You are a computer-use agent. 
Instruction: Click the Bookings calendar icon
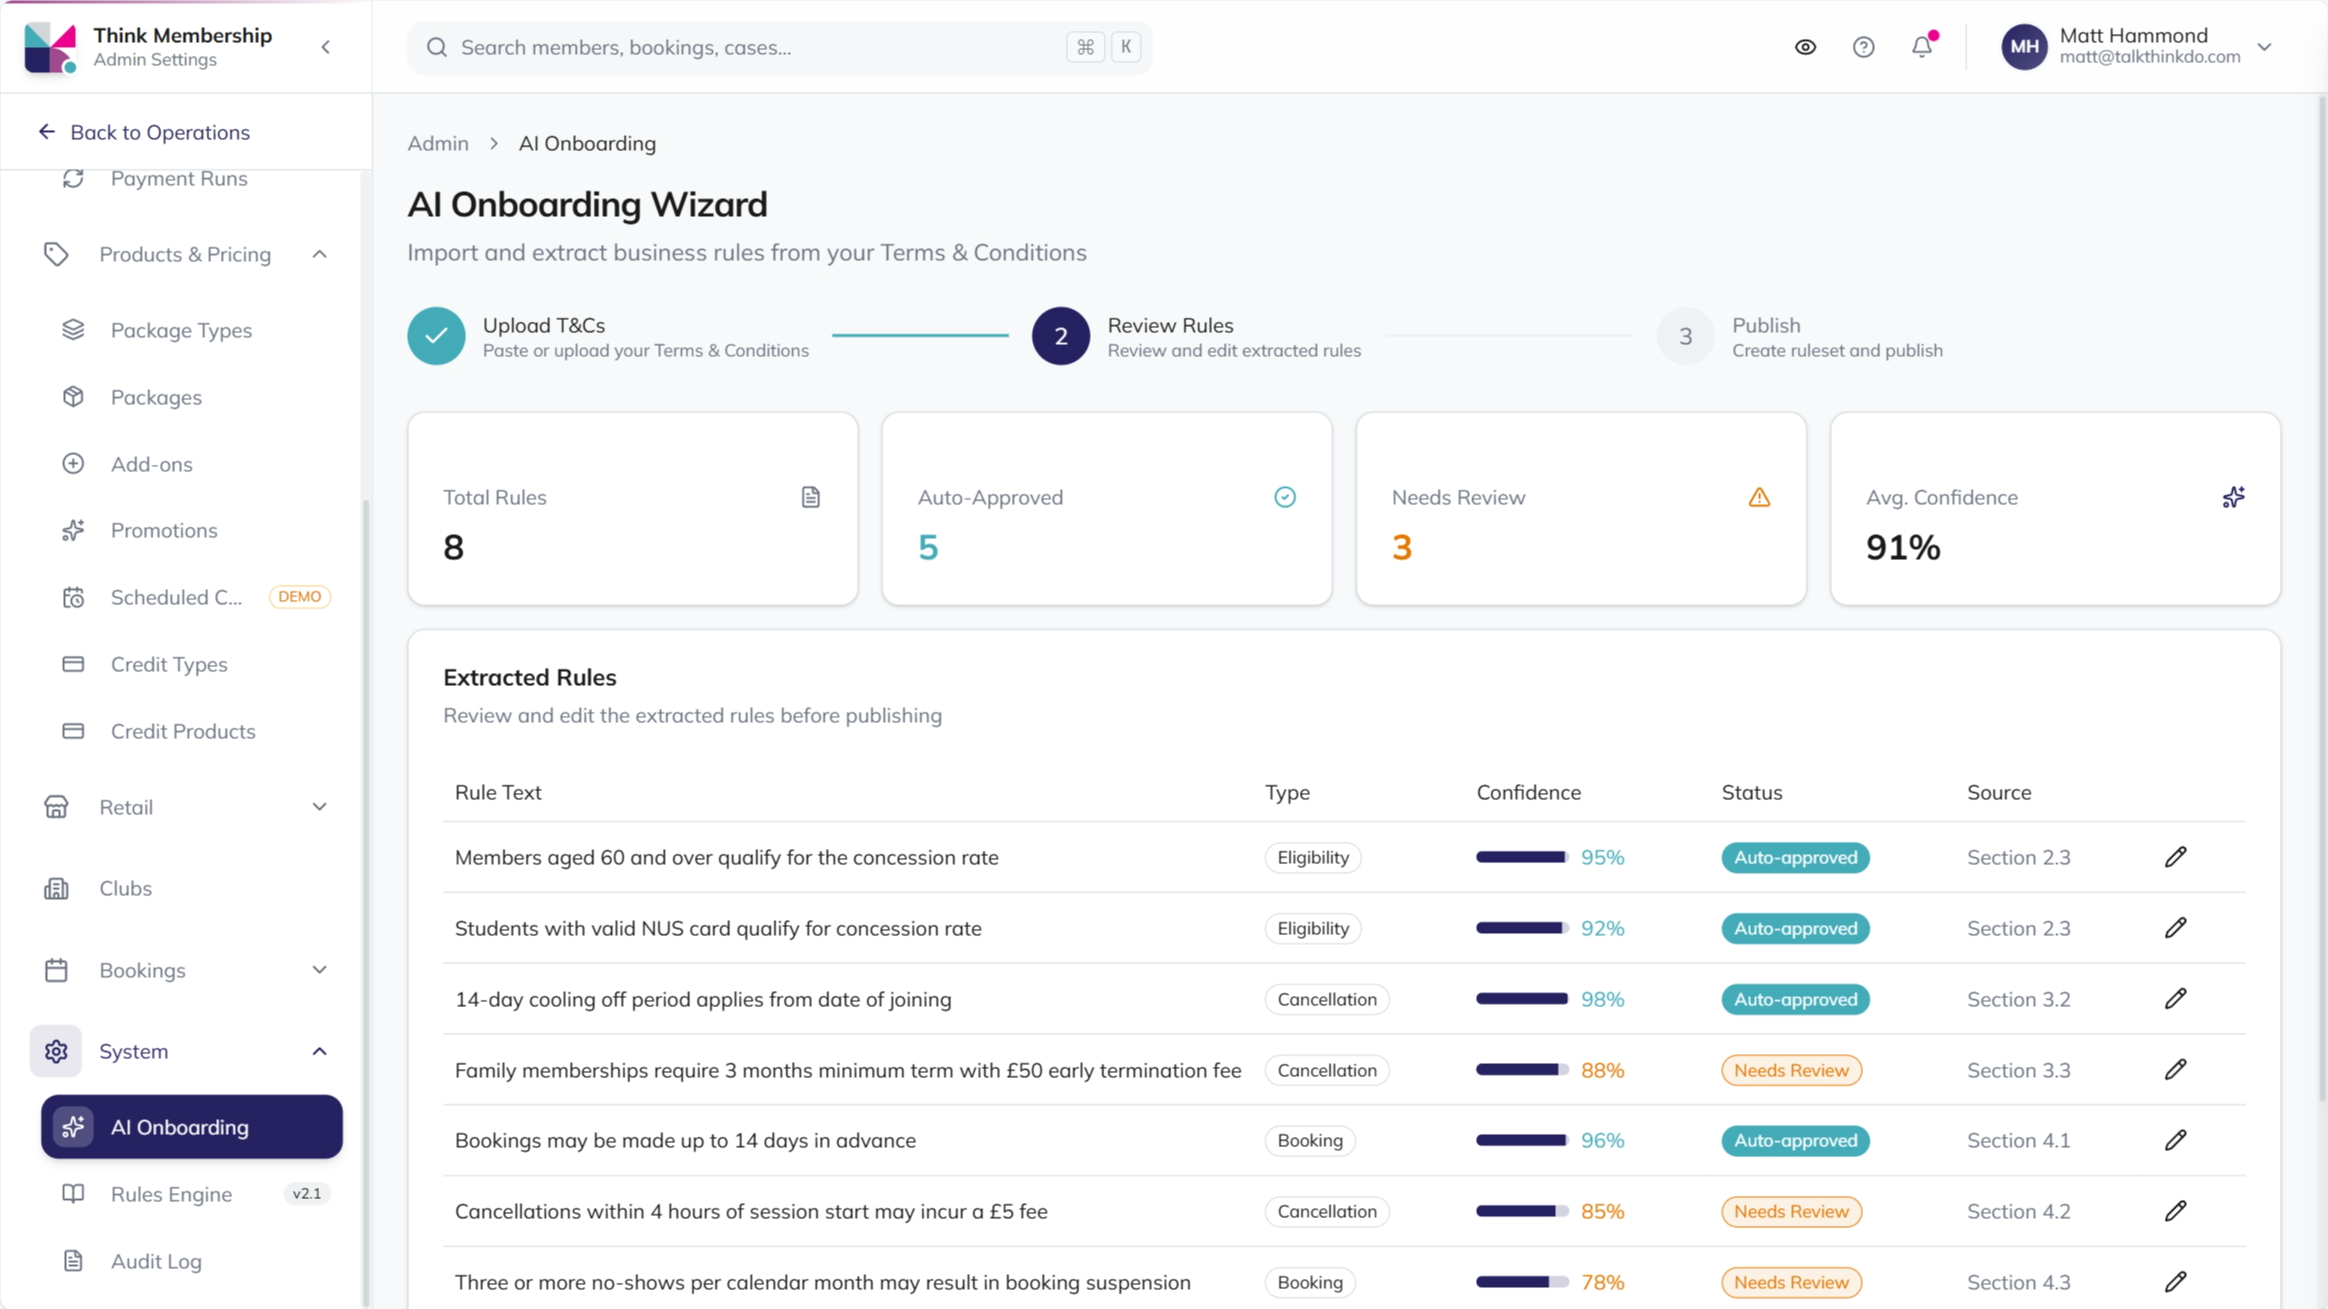(x=56, y=970)
